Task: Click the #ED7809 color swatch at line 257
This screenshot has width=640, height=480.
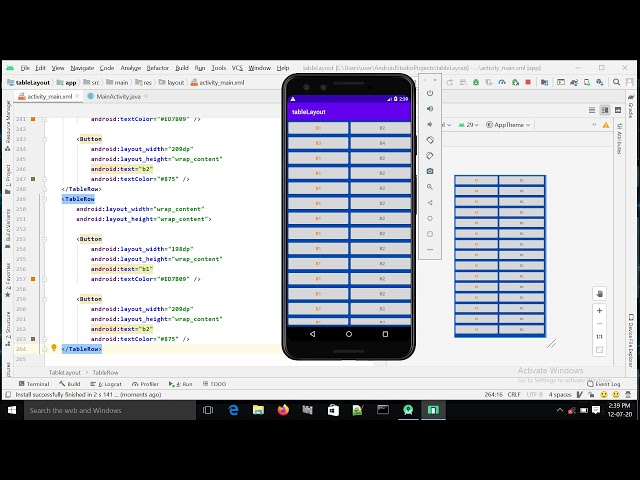Action: pos(33,279)
